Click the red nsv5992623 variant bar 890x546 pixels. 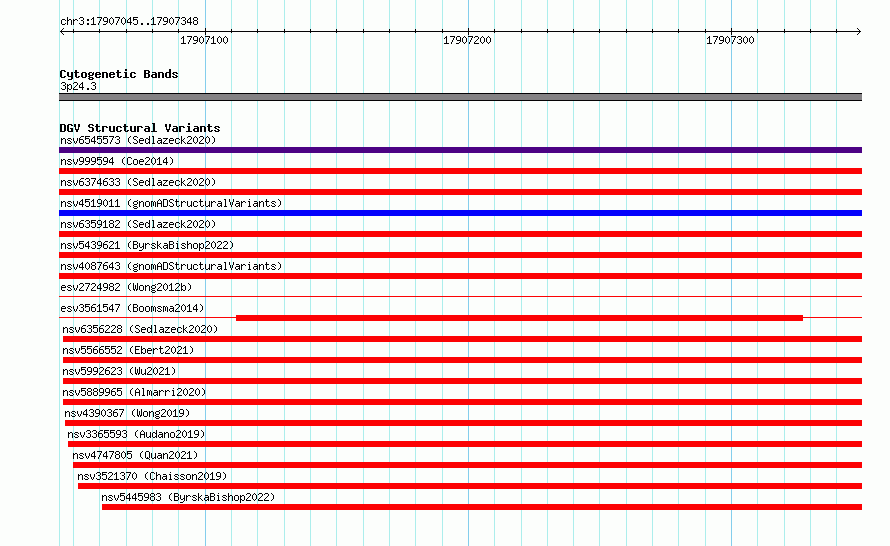(463, 381)
